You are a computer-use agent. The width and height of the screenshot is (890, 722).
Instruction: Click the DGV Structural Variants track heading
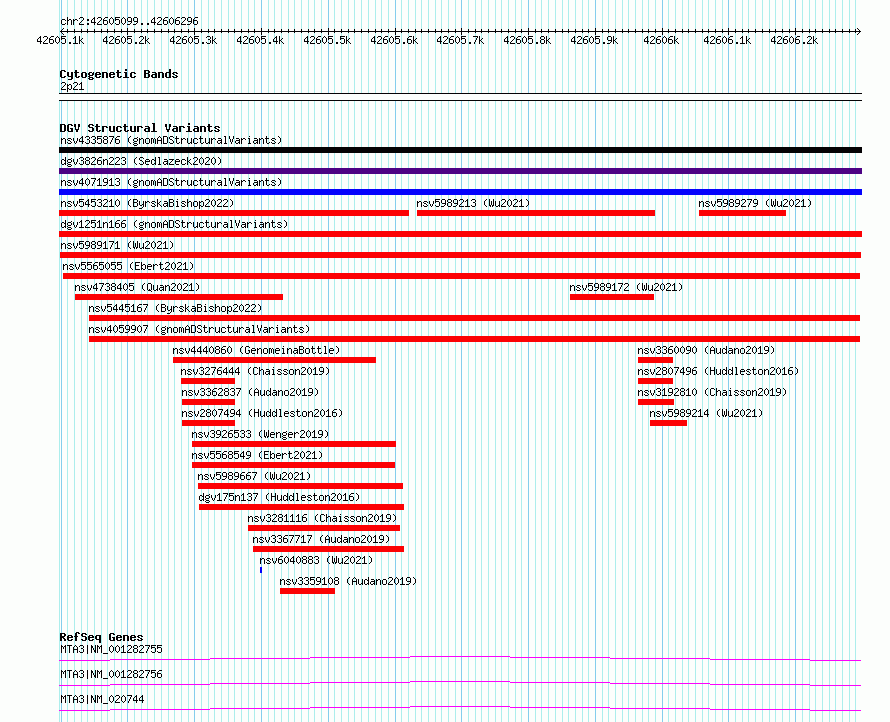[140, 128]
